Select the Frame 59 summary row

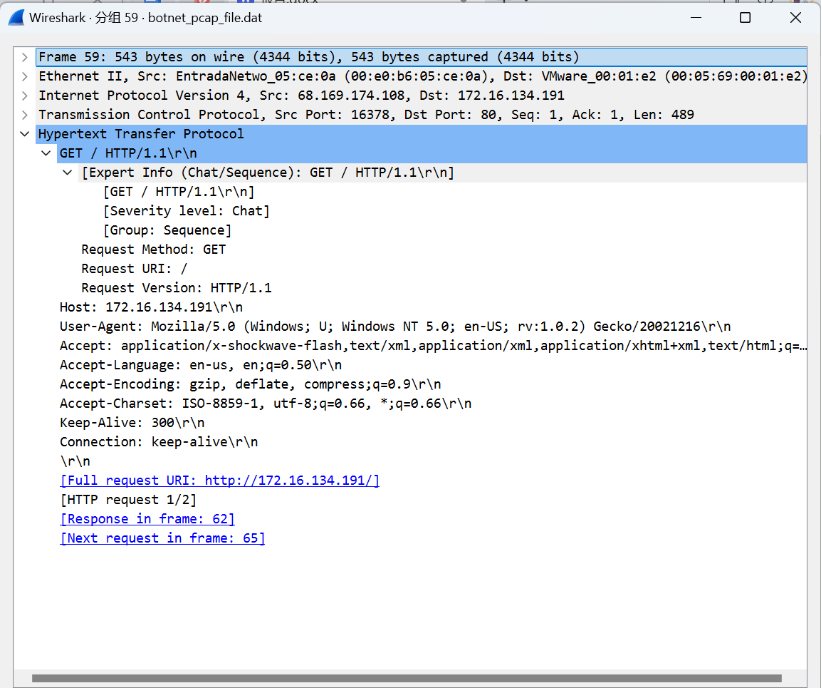[421, 57]
